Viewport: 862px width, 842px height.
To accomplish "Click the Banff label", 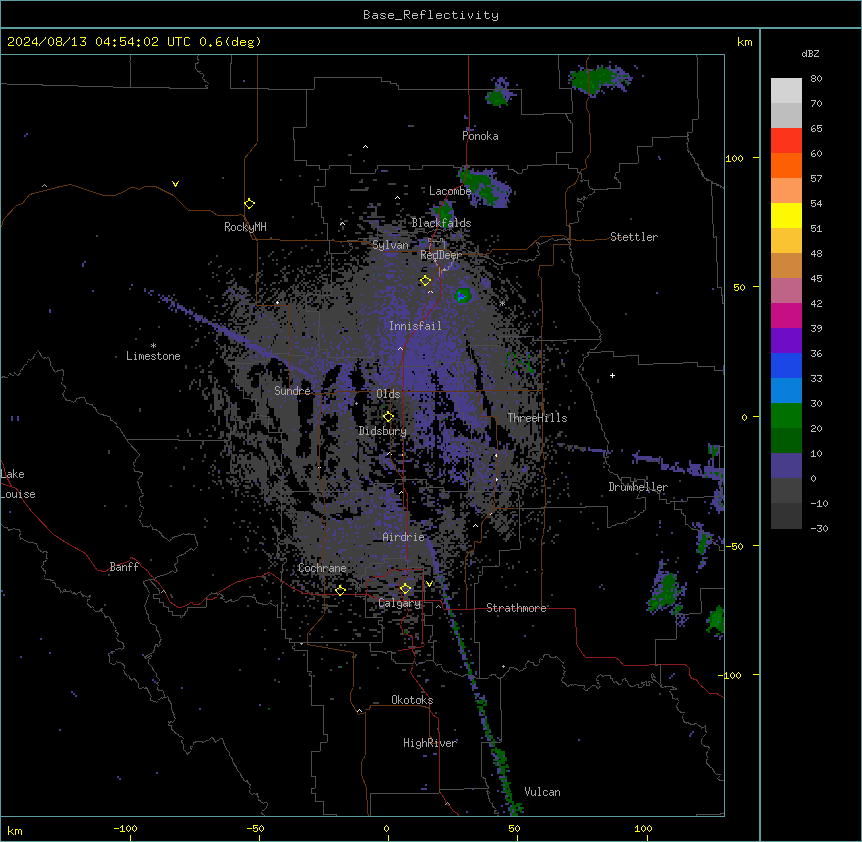I will click(x=124, y=567).
